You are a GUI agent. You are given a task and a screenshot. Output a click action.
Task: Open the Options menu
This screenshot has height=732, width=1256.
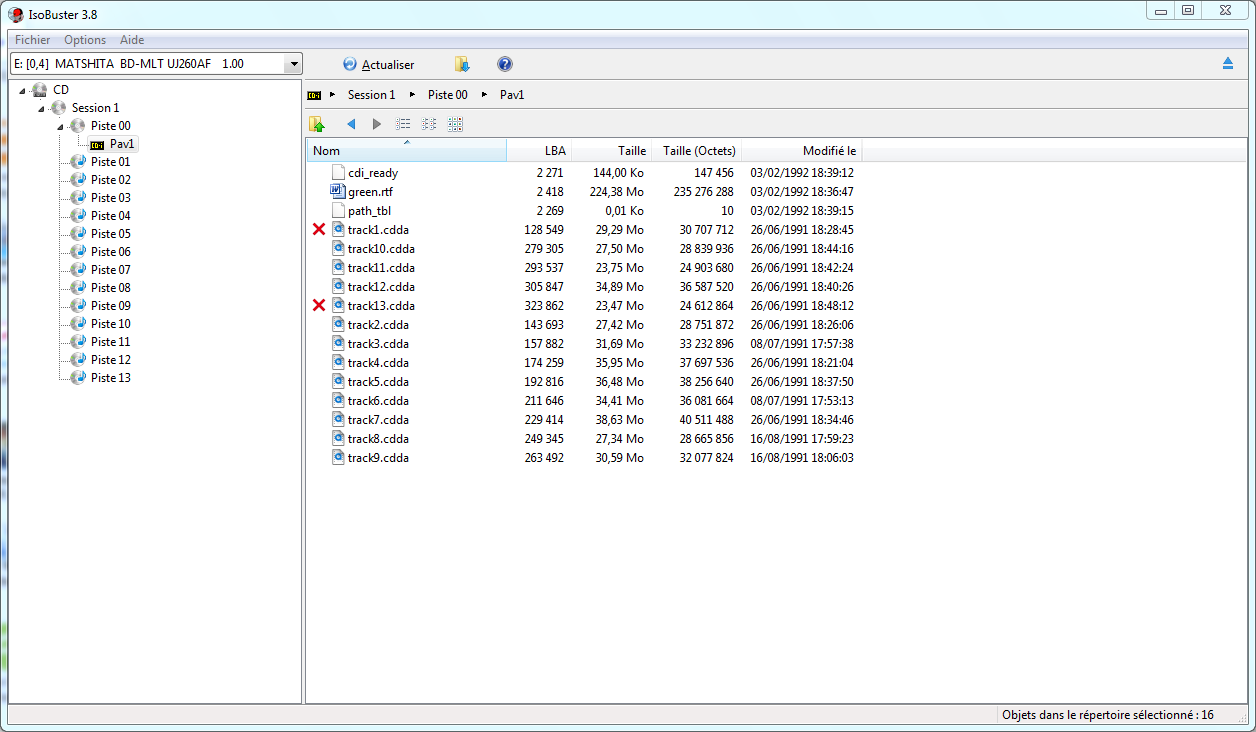(85, 40)
